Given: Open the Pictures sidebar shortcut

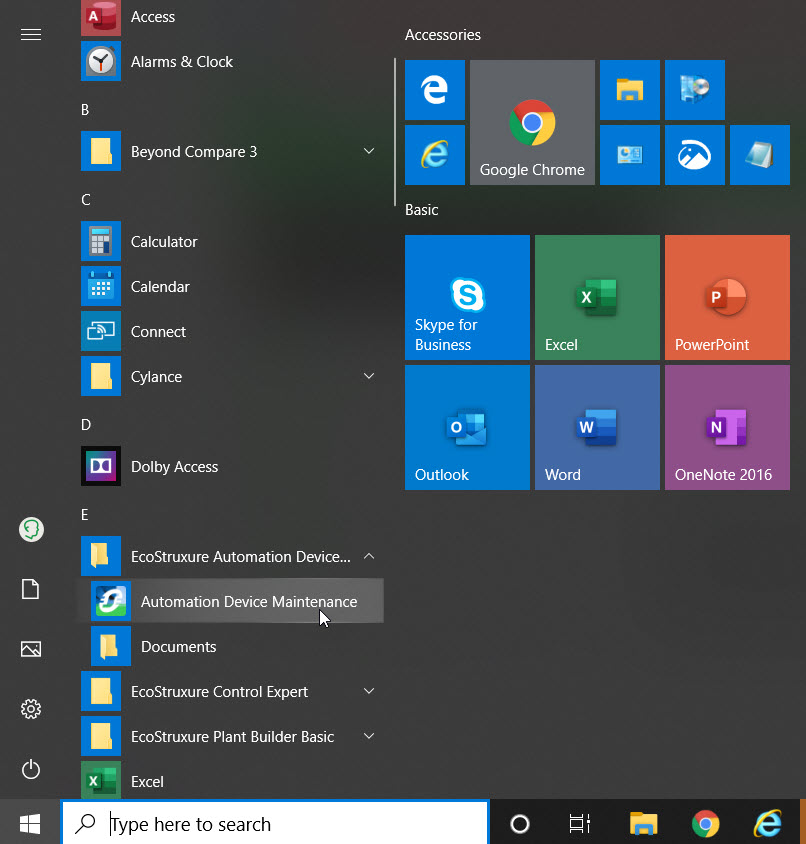Looking at the screenshot, I should (31, 649).
